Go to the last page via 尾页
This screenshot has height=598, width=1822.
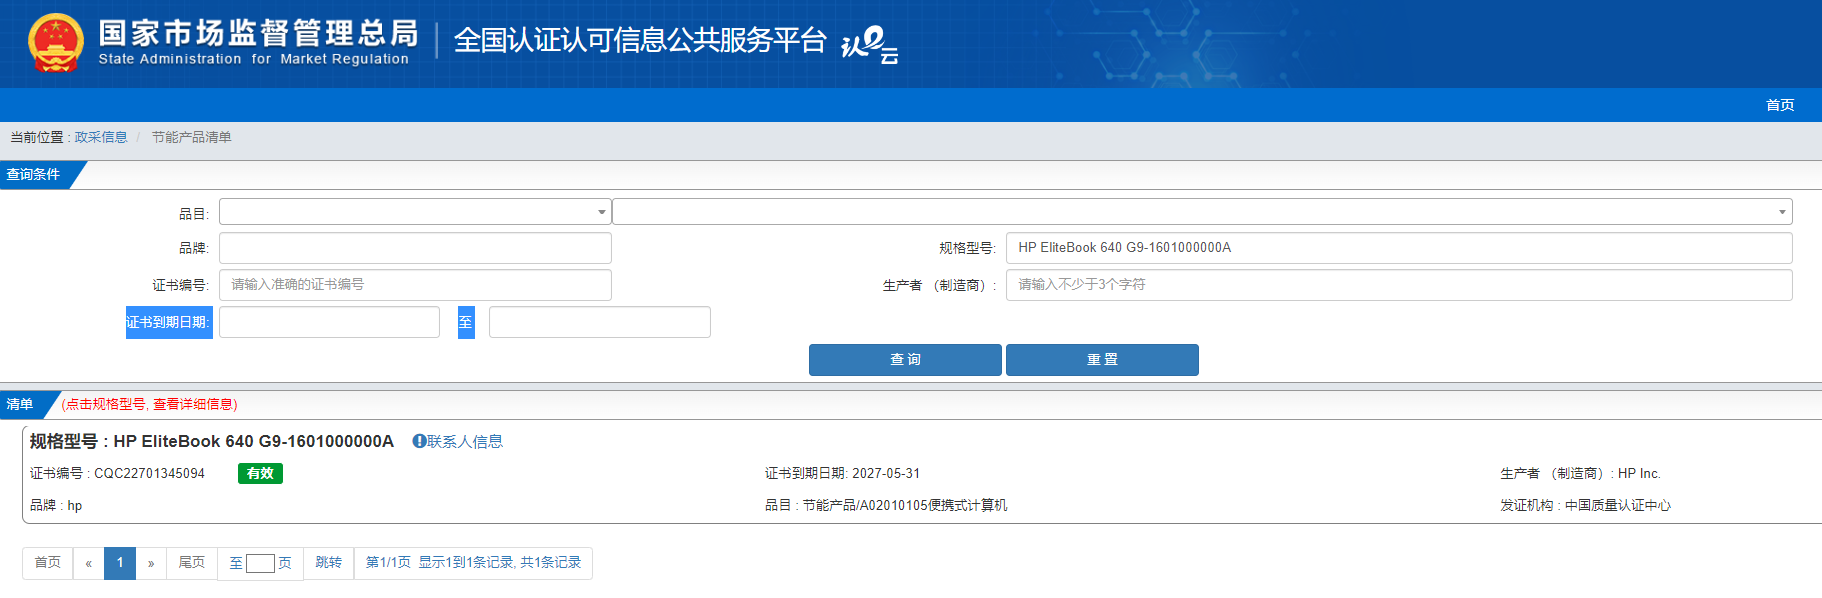tap(192, 563)
